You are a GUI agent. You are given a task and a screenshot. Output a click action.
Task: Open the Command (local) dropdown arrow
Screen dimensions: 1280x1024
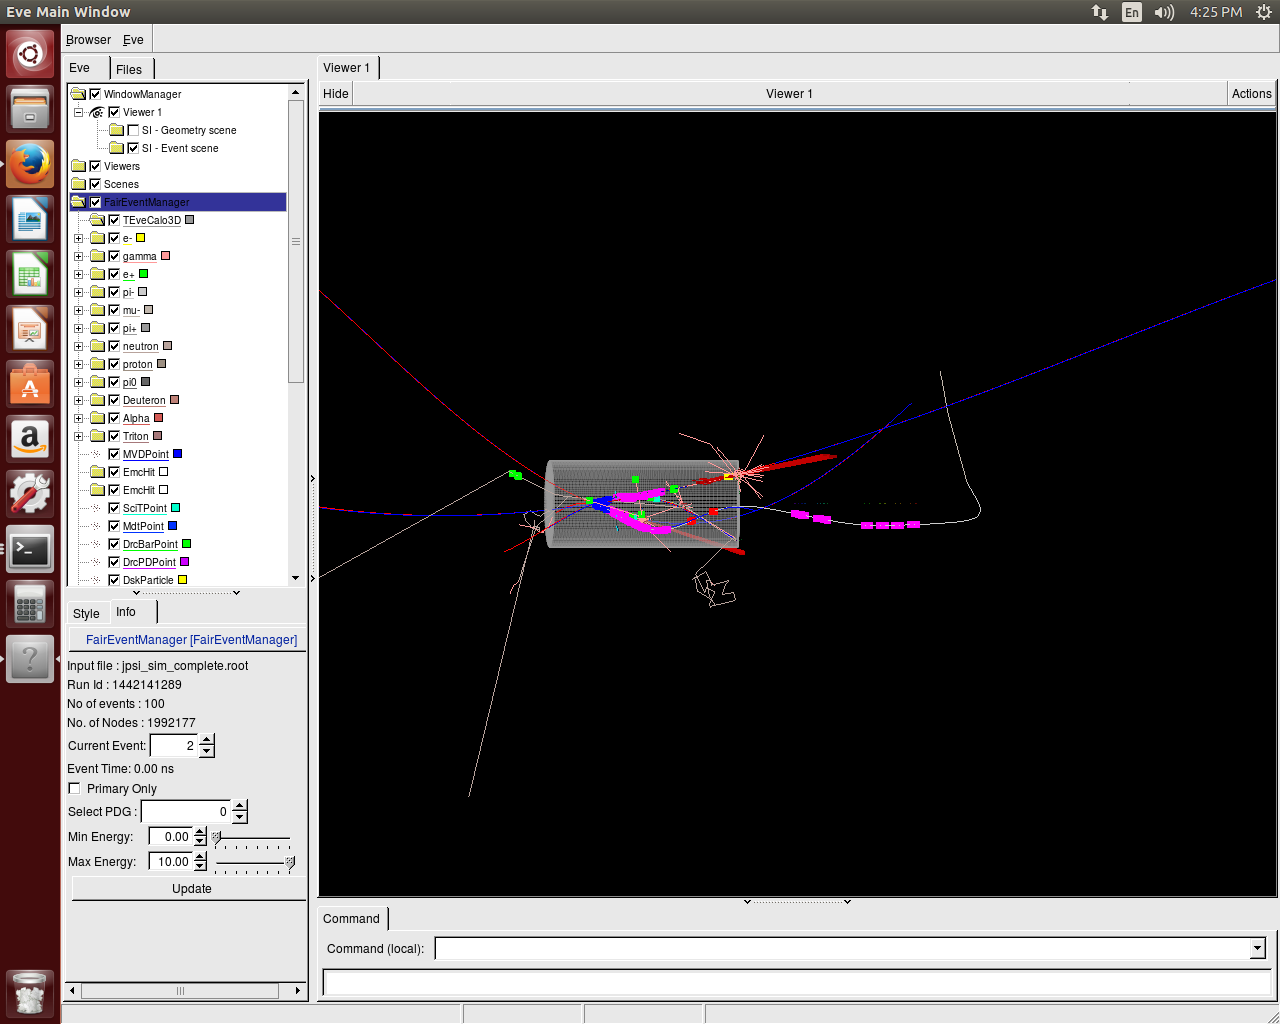1257,948
